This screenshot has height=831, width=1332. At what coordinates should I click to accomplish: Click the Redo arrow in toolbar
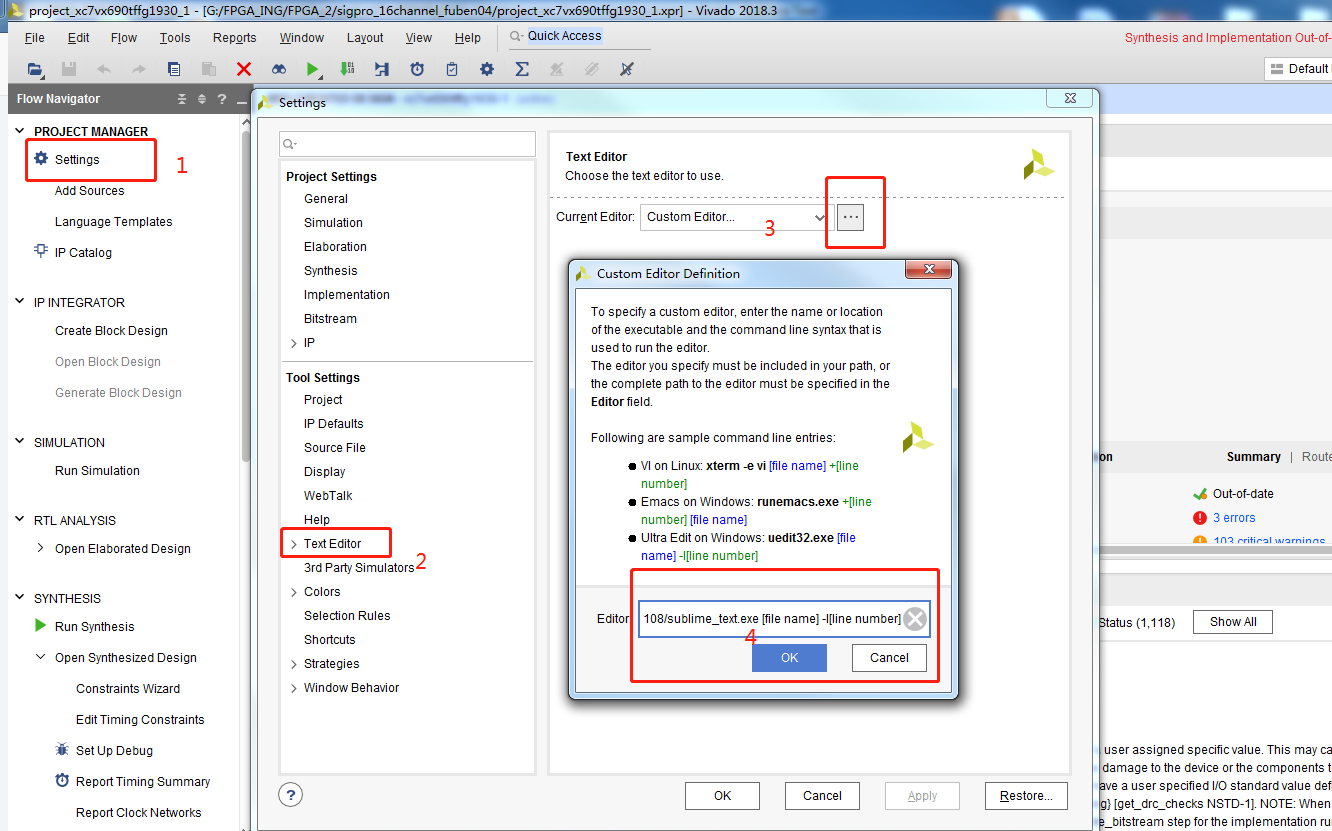139,69
